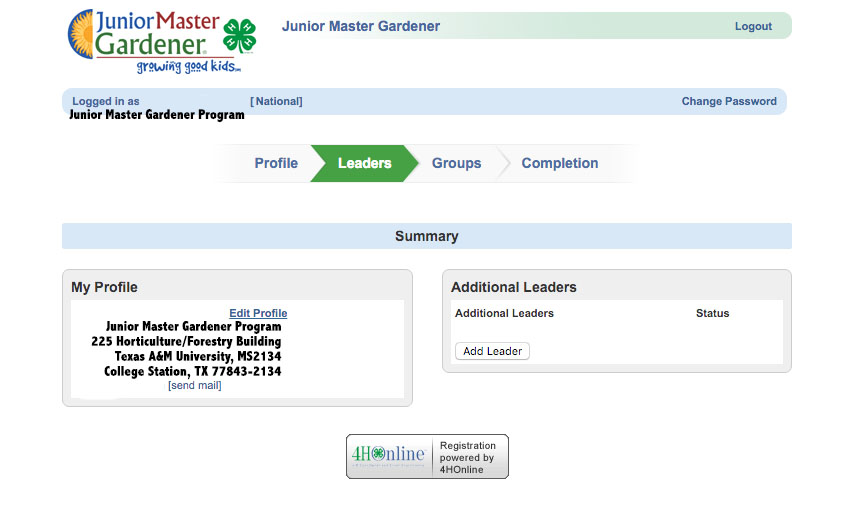This screenshot has height=529, width=859.
Task: Click the Summary section header bar
Action: (426, 236)
